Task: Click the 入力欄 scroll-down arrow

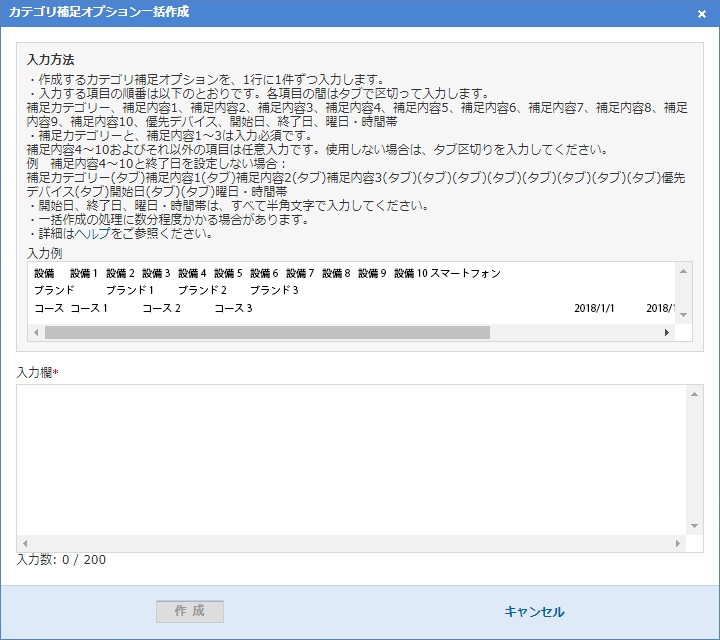Action: coord(694,526)
